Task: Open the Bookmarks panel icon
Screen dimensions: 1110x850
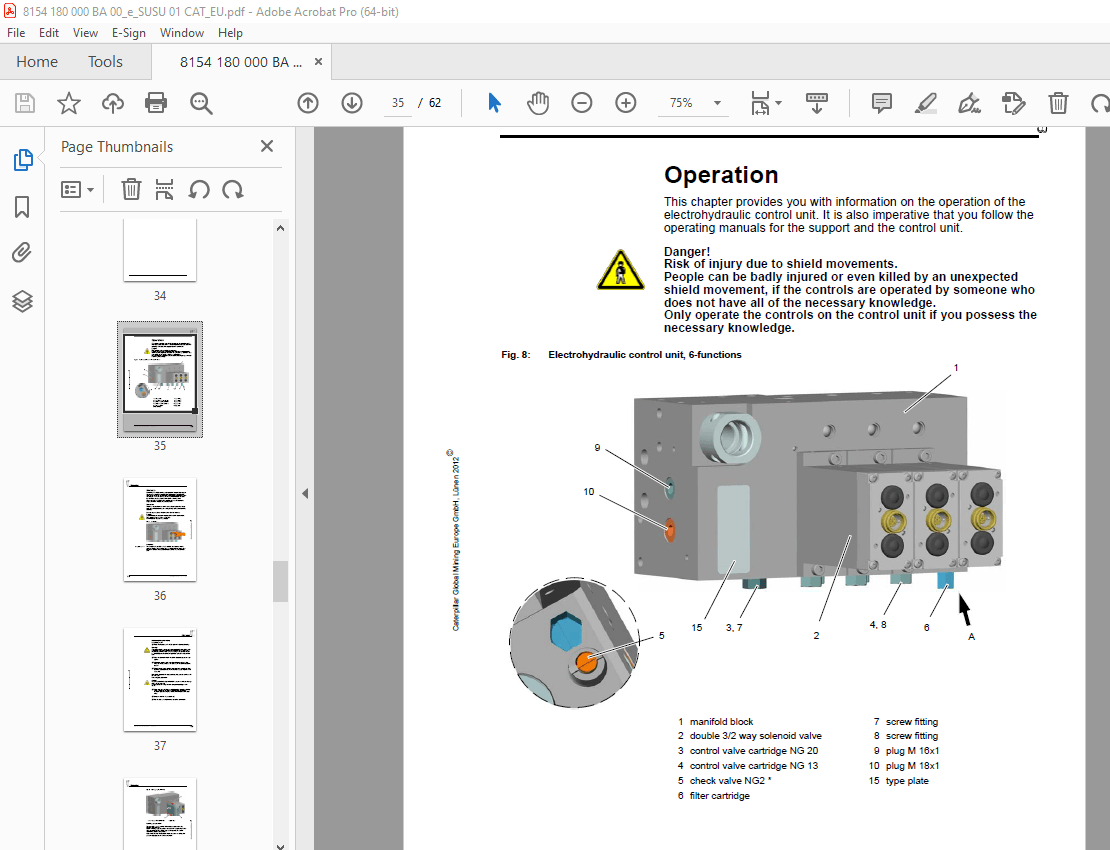Action: coord(22,207)
